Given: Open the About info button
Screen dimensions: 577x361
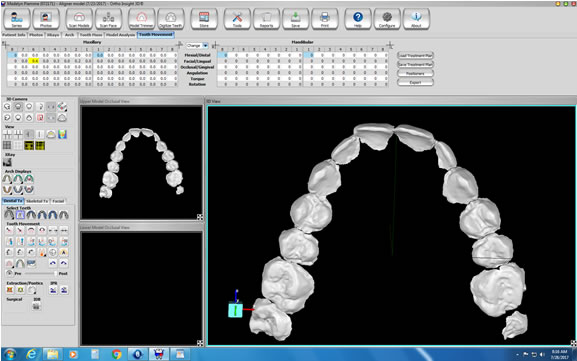Looking at the screenshot, I should [x=416, y=19].
